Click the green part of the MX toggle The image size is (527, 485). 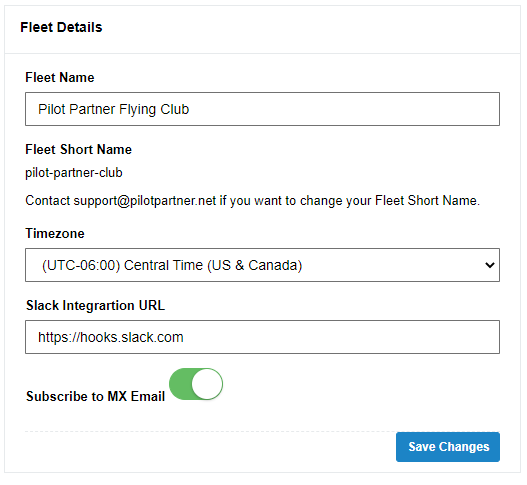(x=180, y=384)
